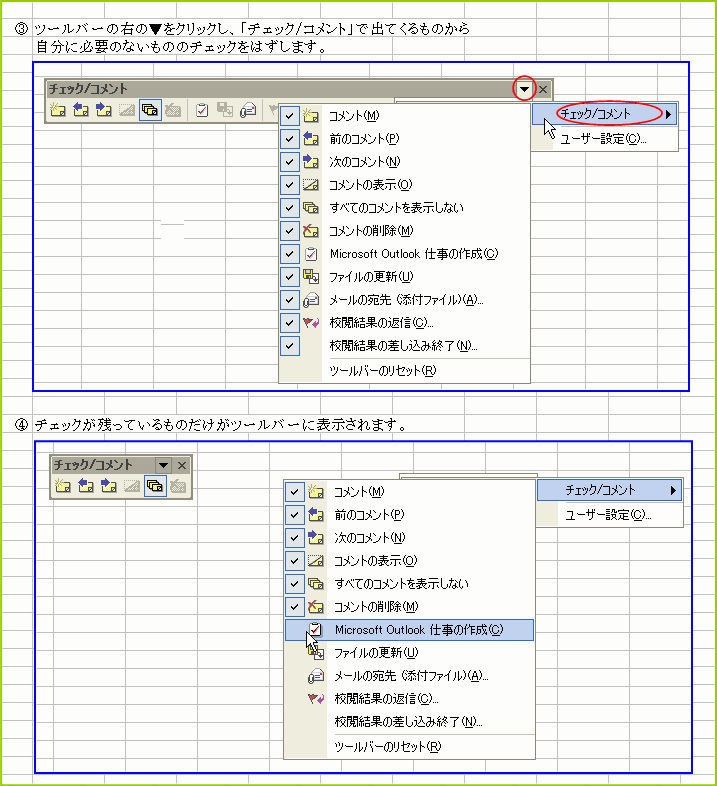The width and height of the screenshot is (717, 786).
Task: Open ユーザー設定(C)... in step ④ panel
Action: click(610, 515)
